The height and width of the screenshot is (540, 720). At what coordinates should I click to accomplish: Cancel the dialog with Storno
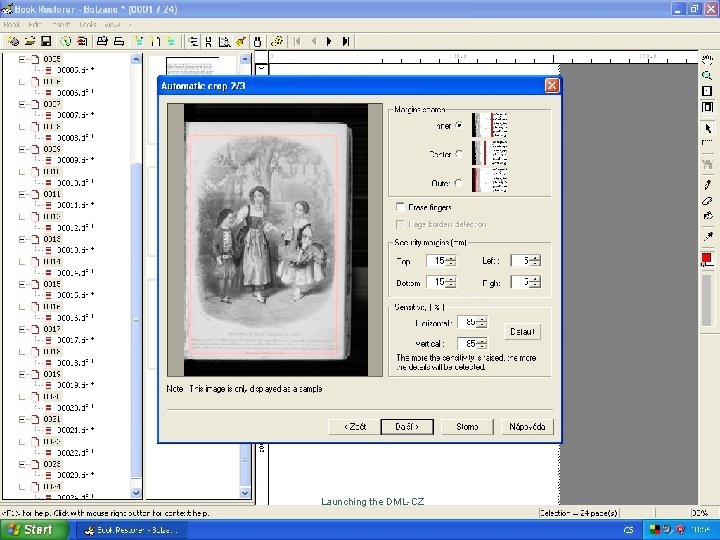[467, 427]
